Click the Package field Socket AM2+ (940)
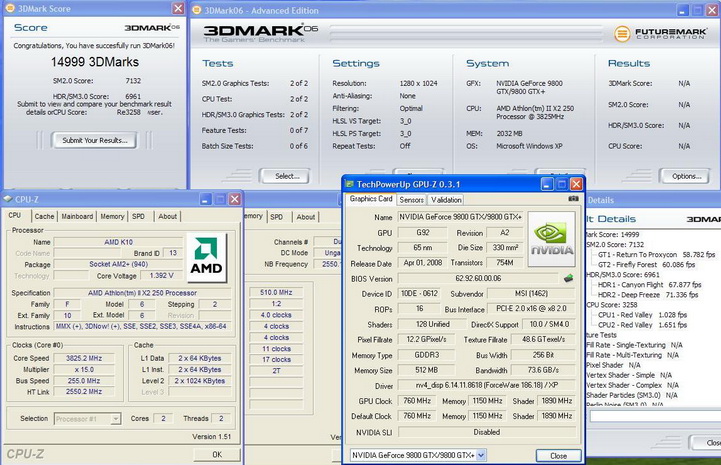Viewport: 721px width, 465px height. coord(118,264)
